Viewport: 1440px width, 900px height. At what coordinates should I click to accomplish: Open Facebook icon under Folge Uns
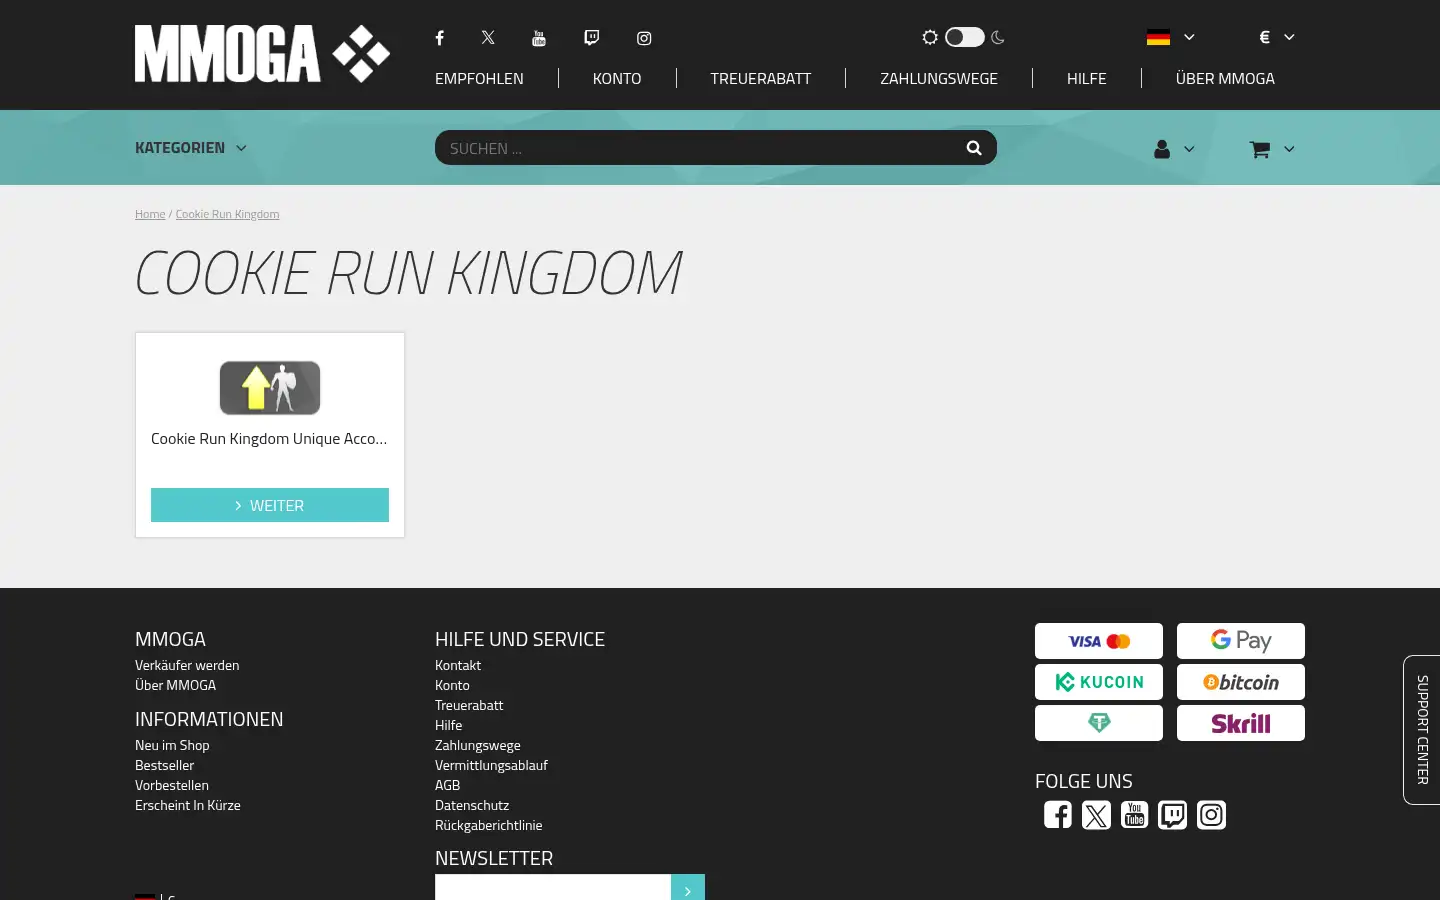[x=1058, y=815]
